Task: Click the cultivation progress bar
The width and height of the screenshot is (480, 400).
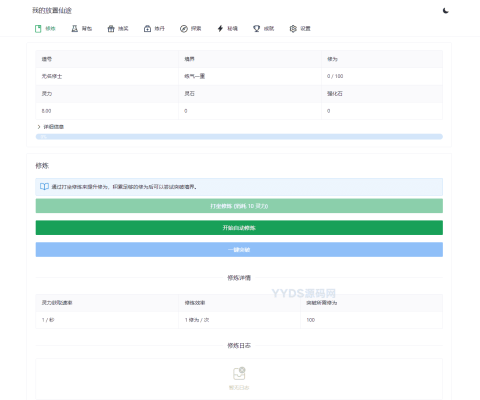Action: pos(239,137)
